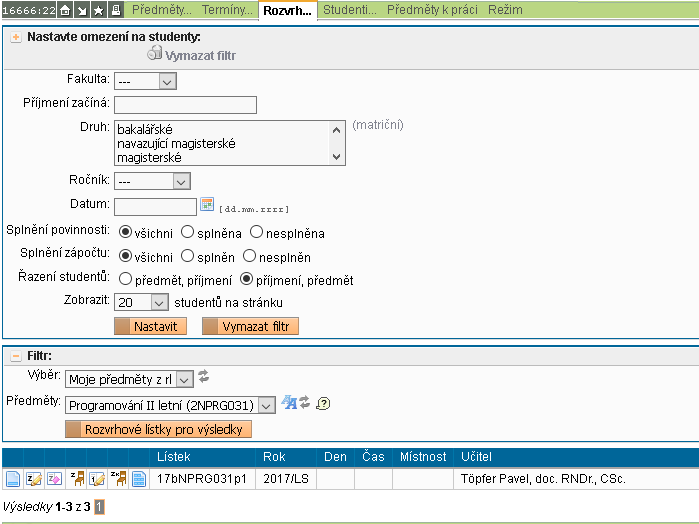Screen dimensions: 699x524
Task: Click into the Příjmení začíná text field
Action: pos(186,105)
